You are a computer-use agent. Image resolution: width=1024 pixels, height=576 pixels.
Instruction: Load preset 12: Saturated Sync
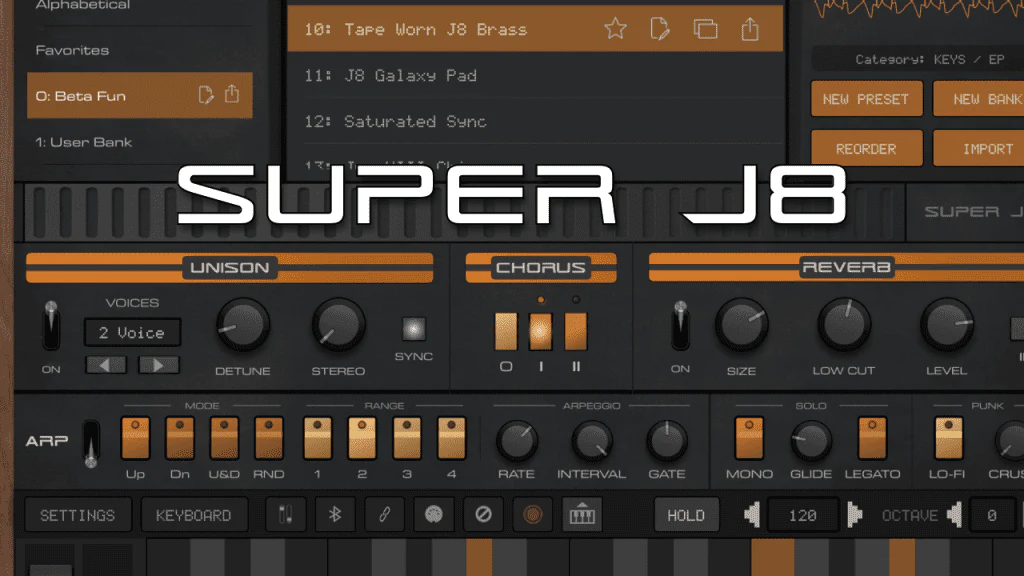536,121
